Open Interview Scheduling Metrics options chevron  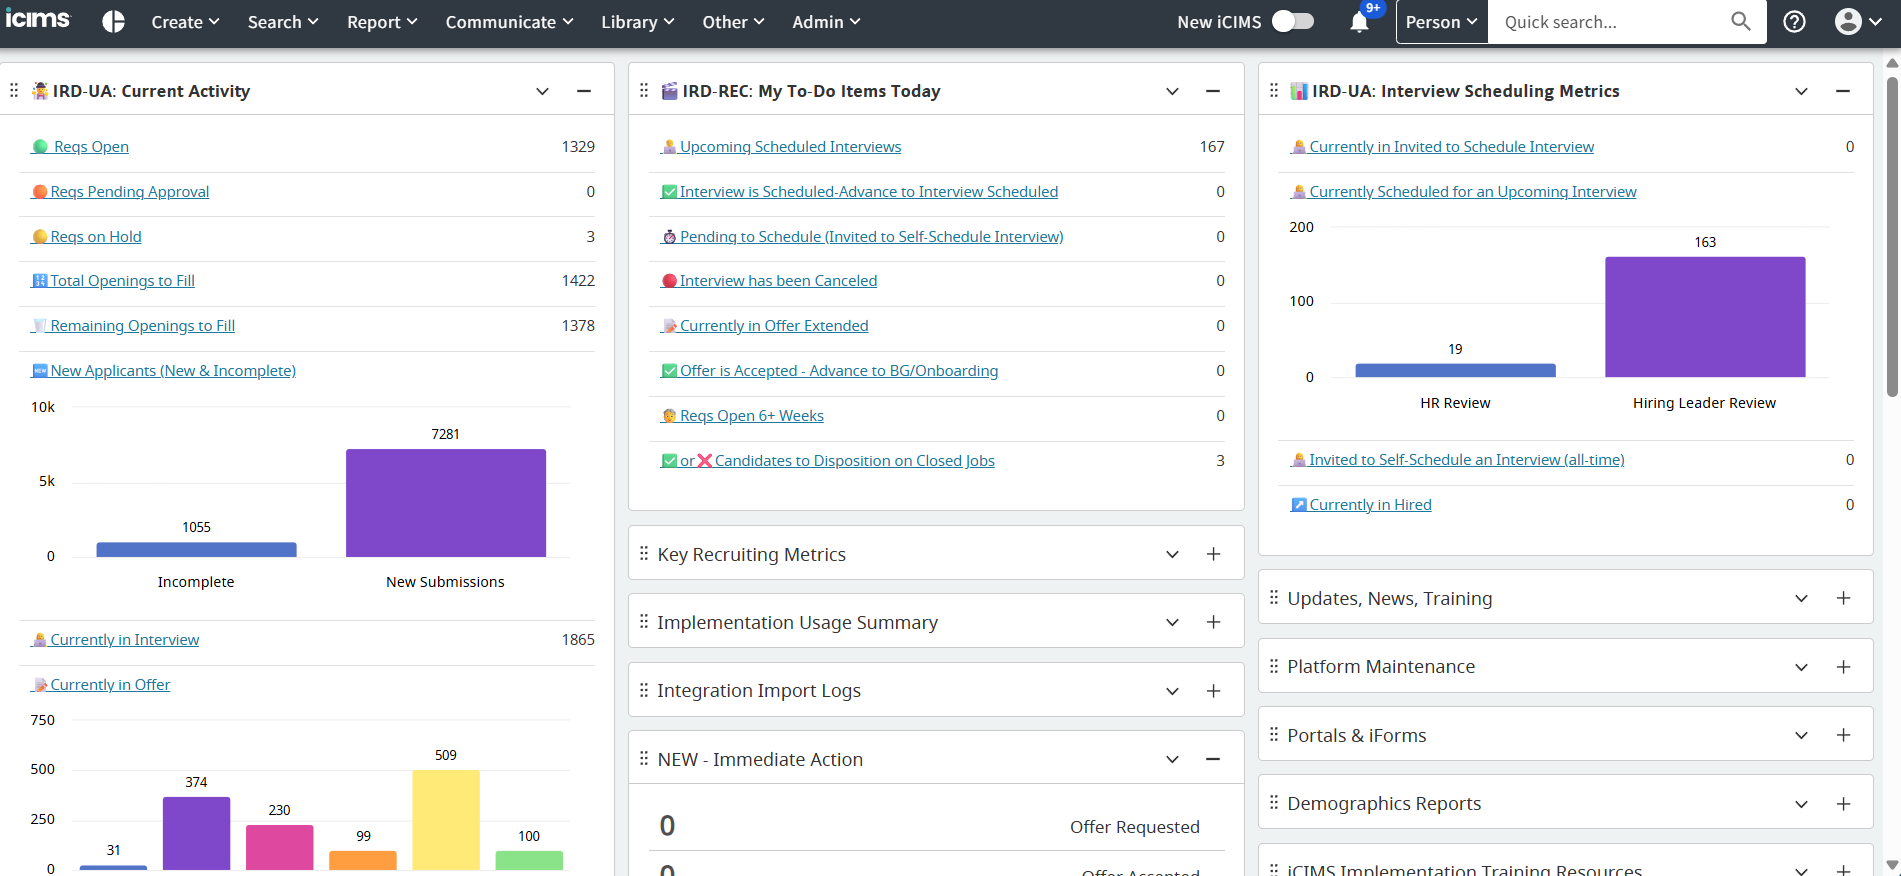click(x=1801, y=91)
